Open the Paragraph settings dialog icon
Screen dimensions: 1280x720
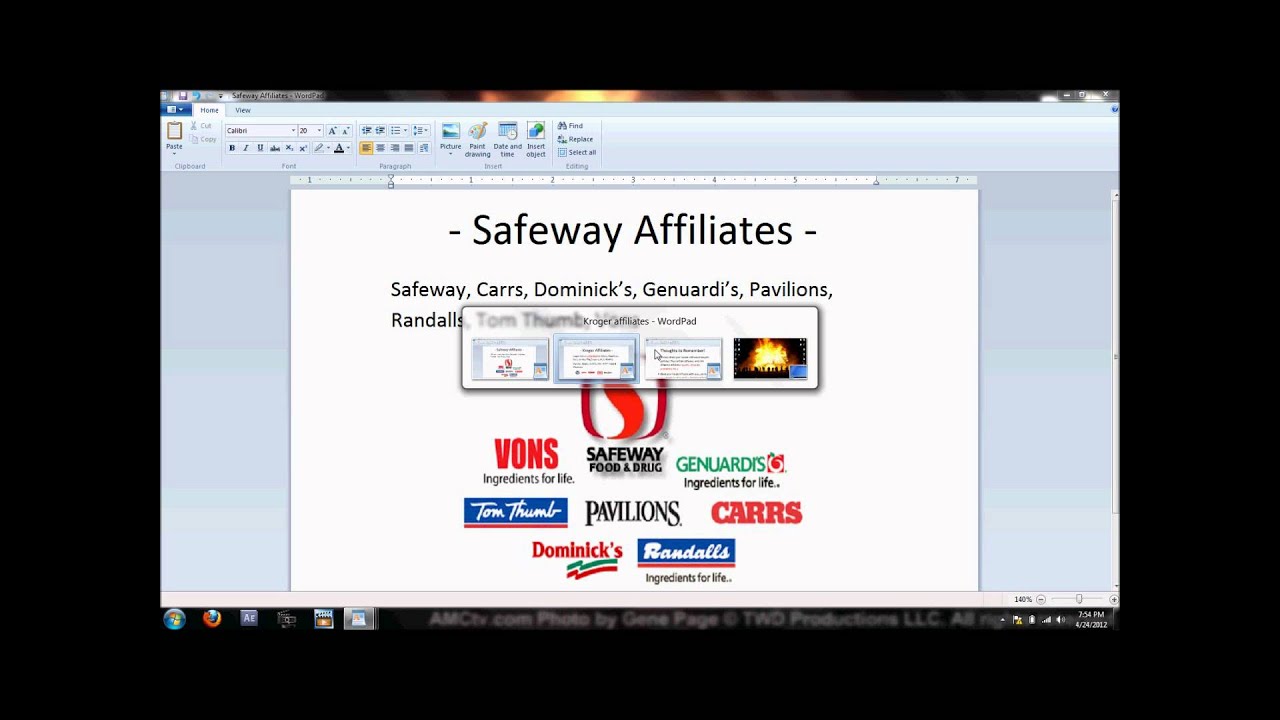pyautogui.click(x=424, y=148)
